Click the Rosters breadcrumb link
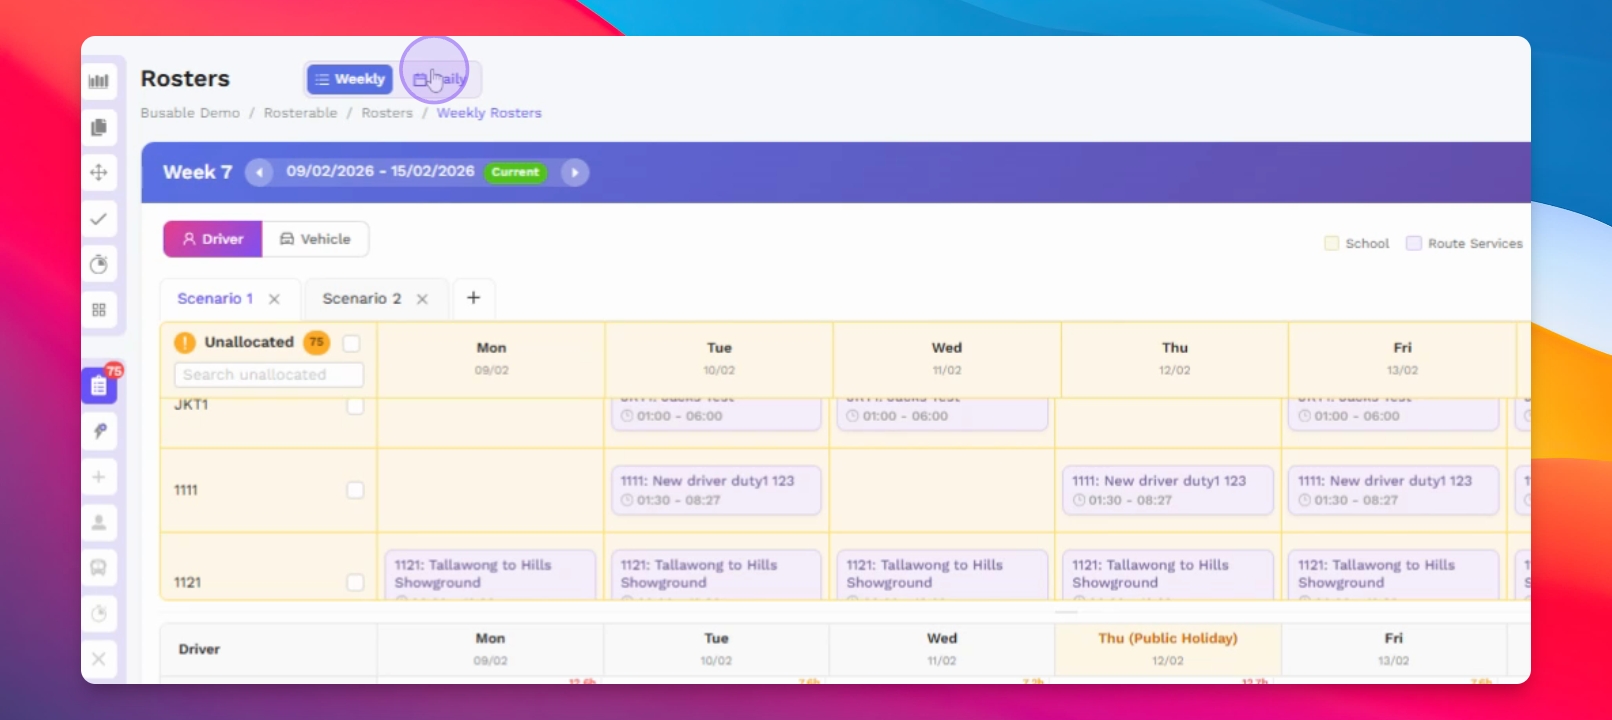 pos(387,113)
